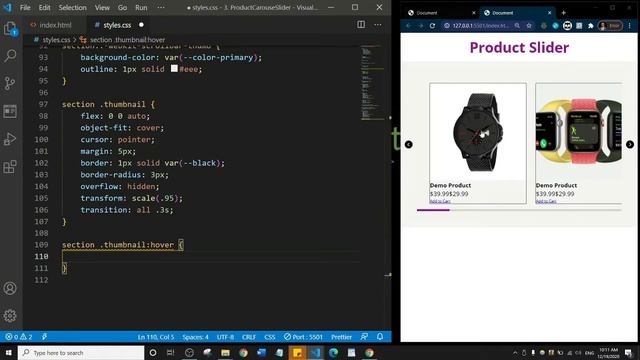Click the editor minimap
This screenshot has height=360, width=640.
[371, 84]
